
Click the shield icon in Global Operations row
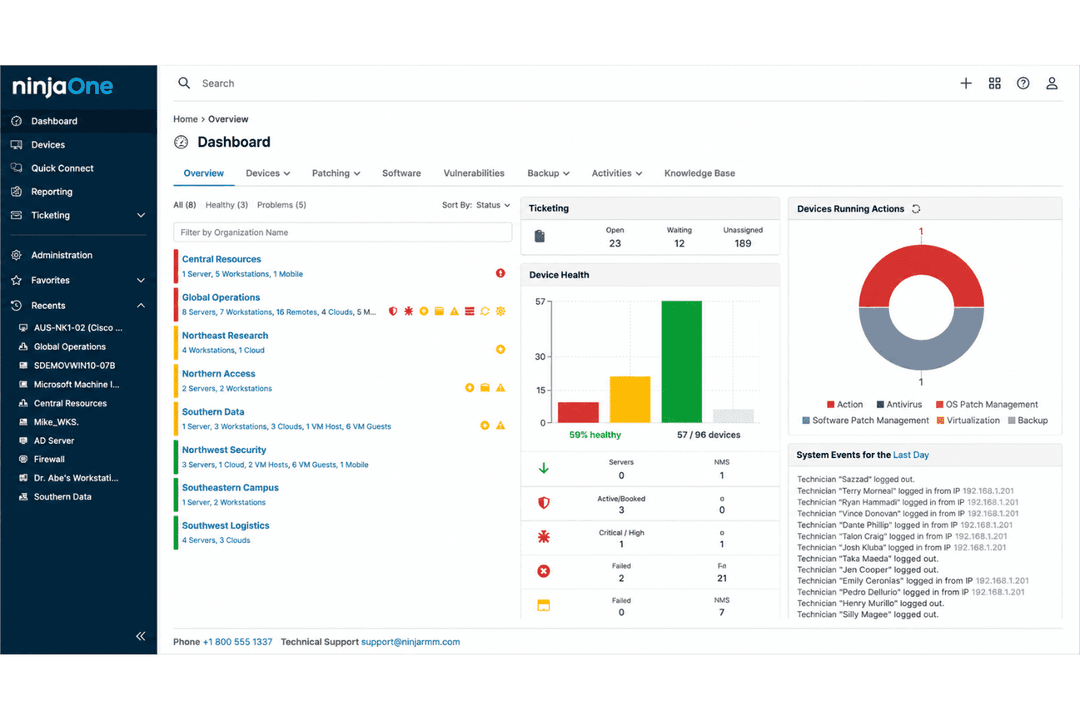393,311
